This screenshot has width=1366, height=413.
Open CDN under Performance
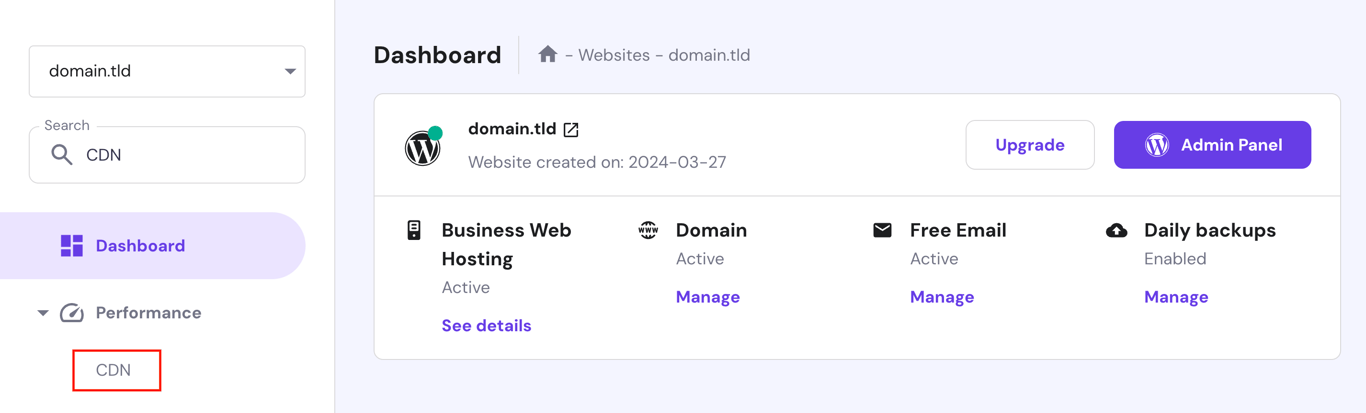(x=114, y=370)
